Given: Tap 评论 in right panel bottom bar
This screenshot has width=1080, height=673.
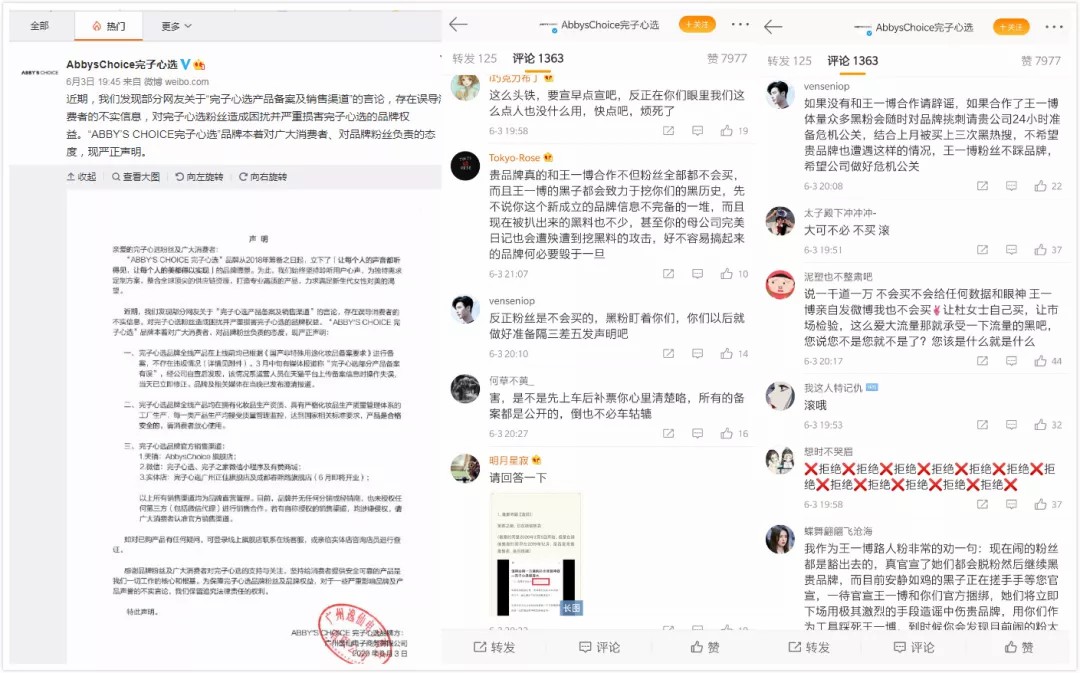Looking at the screenshot, I should [914, 648].
